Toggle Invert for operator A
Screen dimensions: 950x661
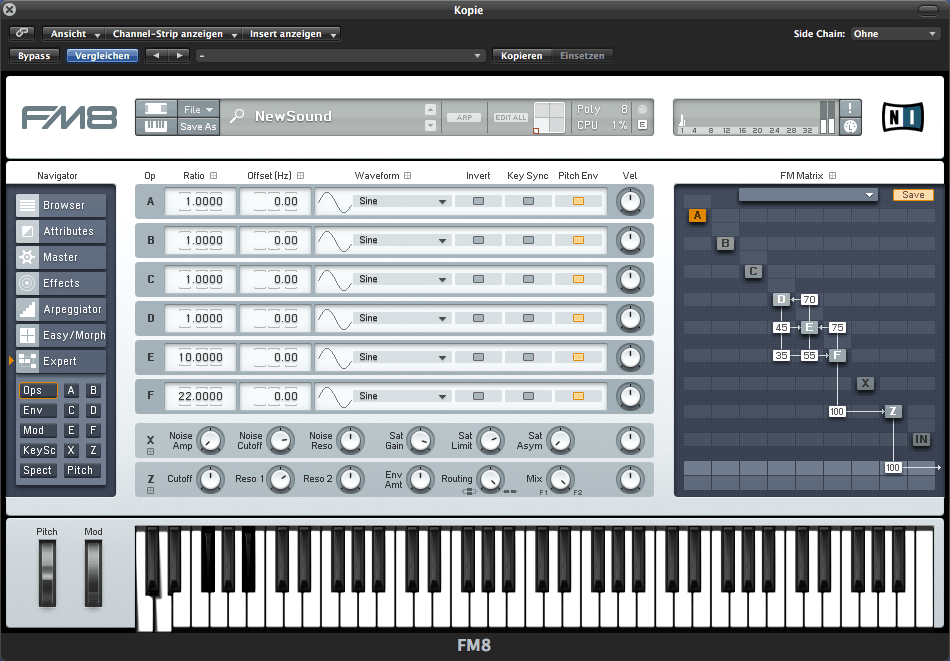pyautogui.click(x=478, y=201)
